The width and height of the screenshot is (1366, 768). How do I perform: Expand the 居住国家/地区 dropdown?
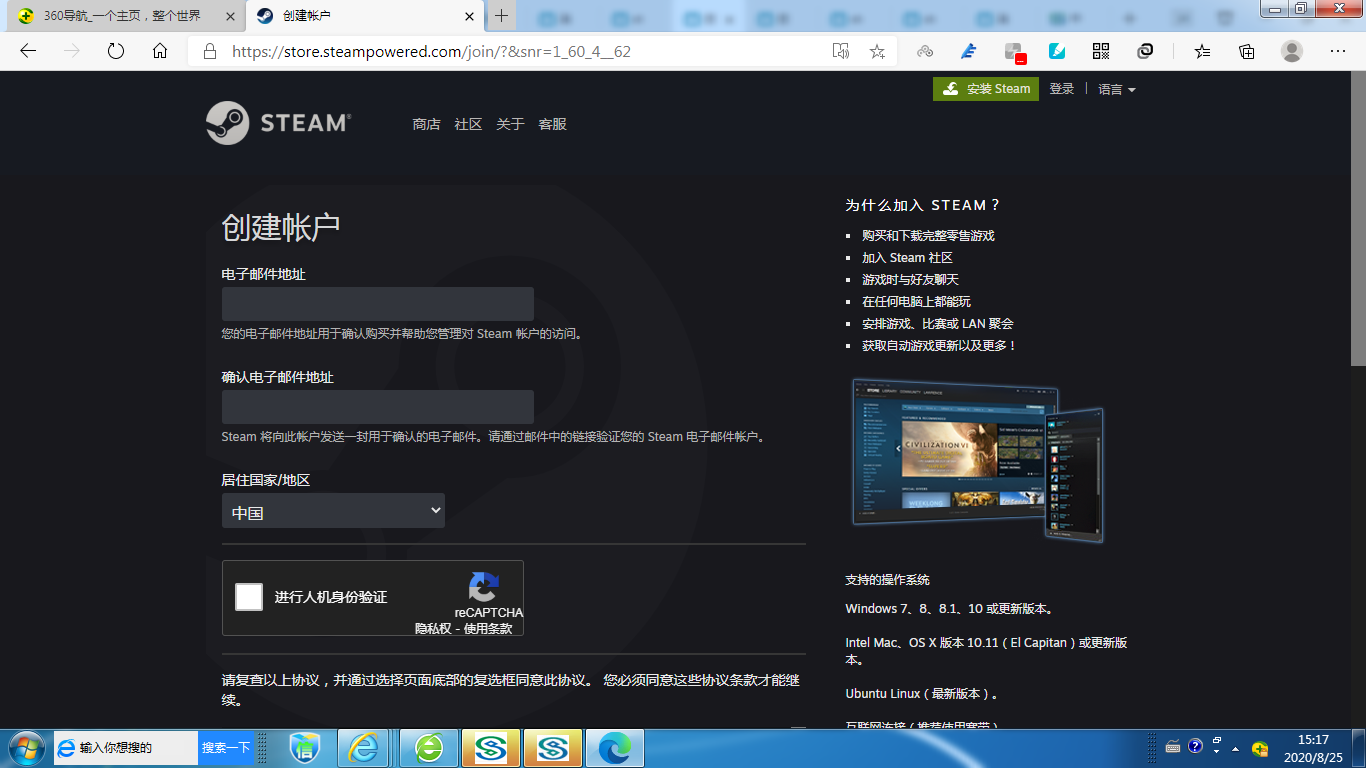333,511
